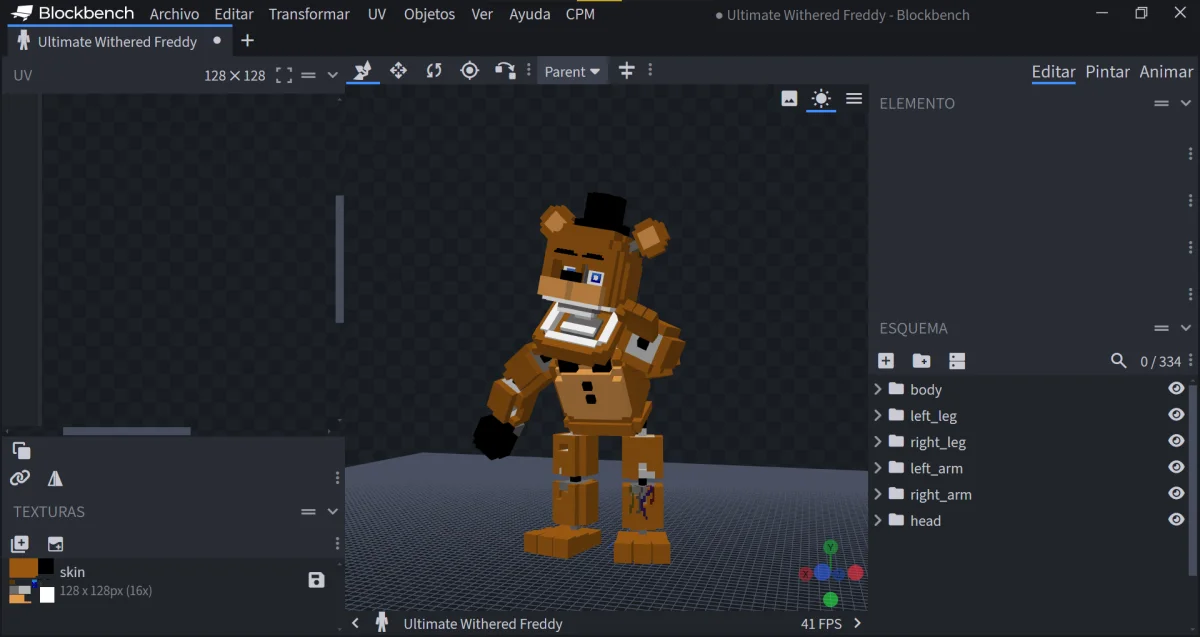Expand the body group

(x=878, y=389)
